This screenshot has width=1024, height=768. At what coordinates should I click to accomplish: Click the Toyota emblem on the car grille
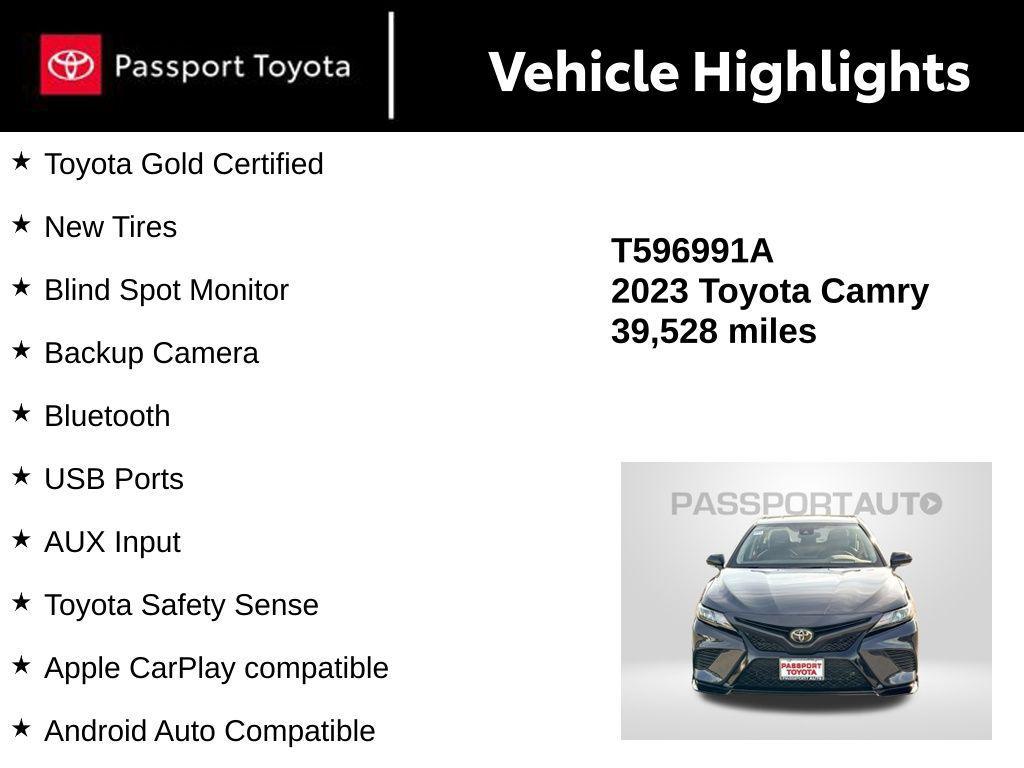tap(801, 635)
